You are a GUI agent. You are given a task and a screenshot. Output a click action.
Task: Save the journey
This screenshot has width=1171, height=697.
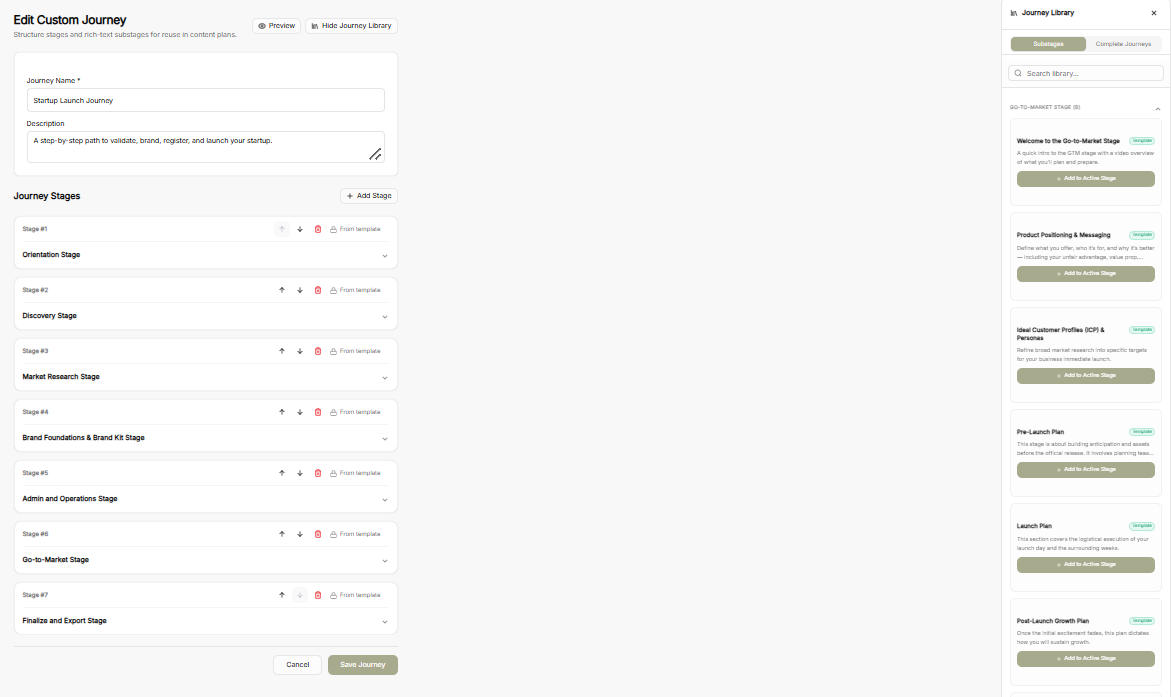(x=363, y=665)
